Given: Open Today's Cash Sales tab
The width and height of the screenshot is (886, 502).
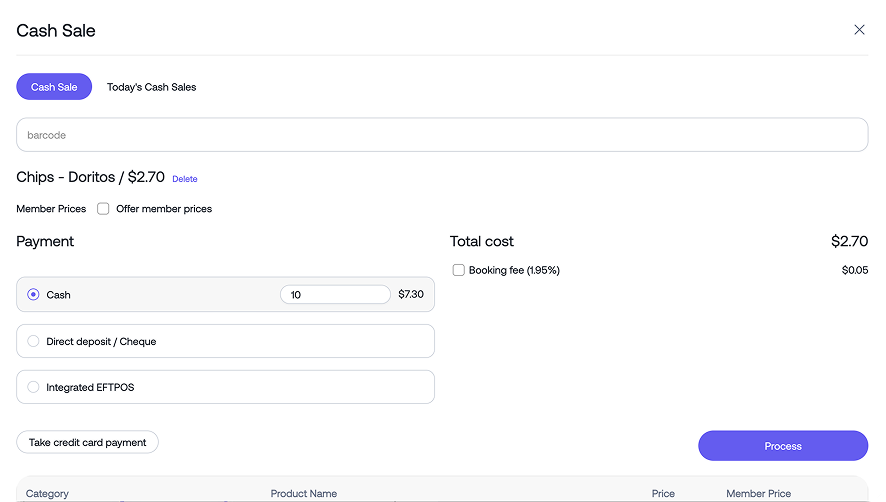Looking at the screenshot, I should coord(151,87).
